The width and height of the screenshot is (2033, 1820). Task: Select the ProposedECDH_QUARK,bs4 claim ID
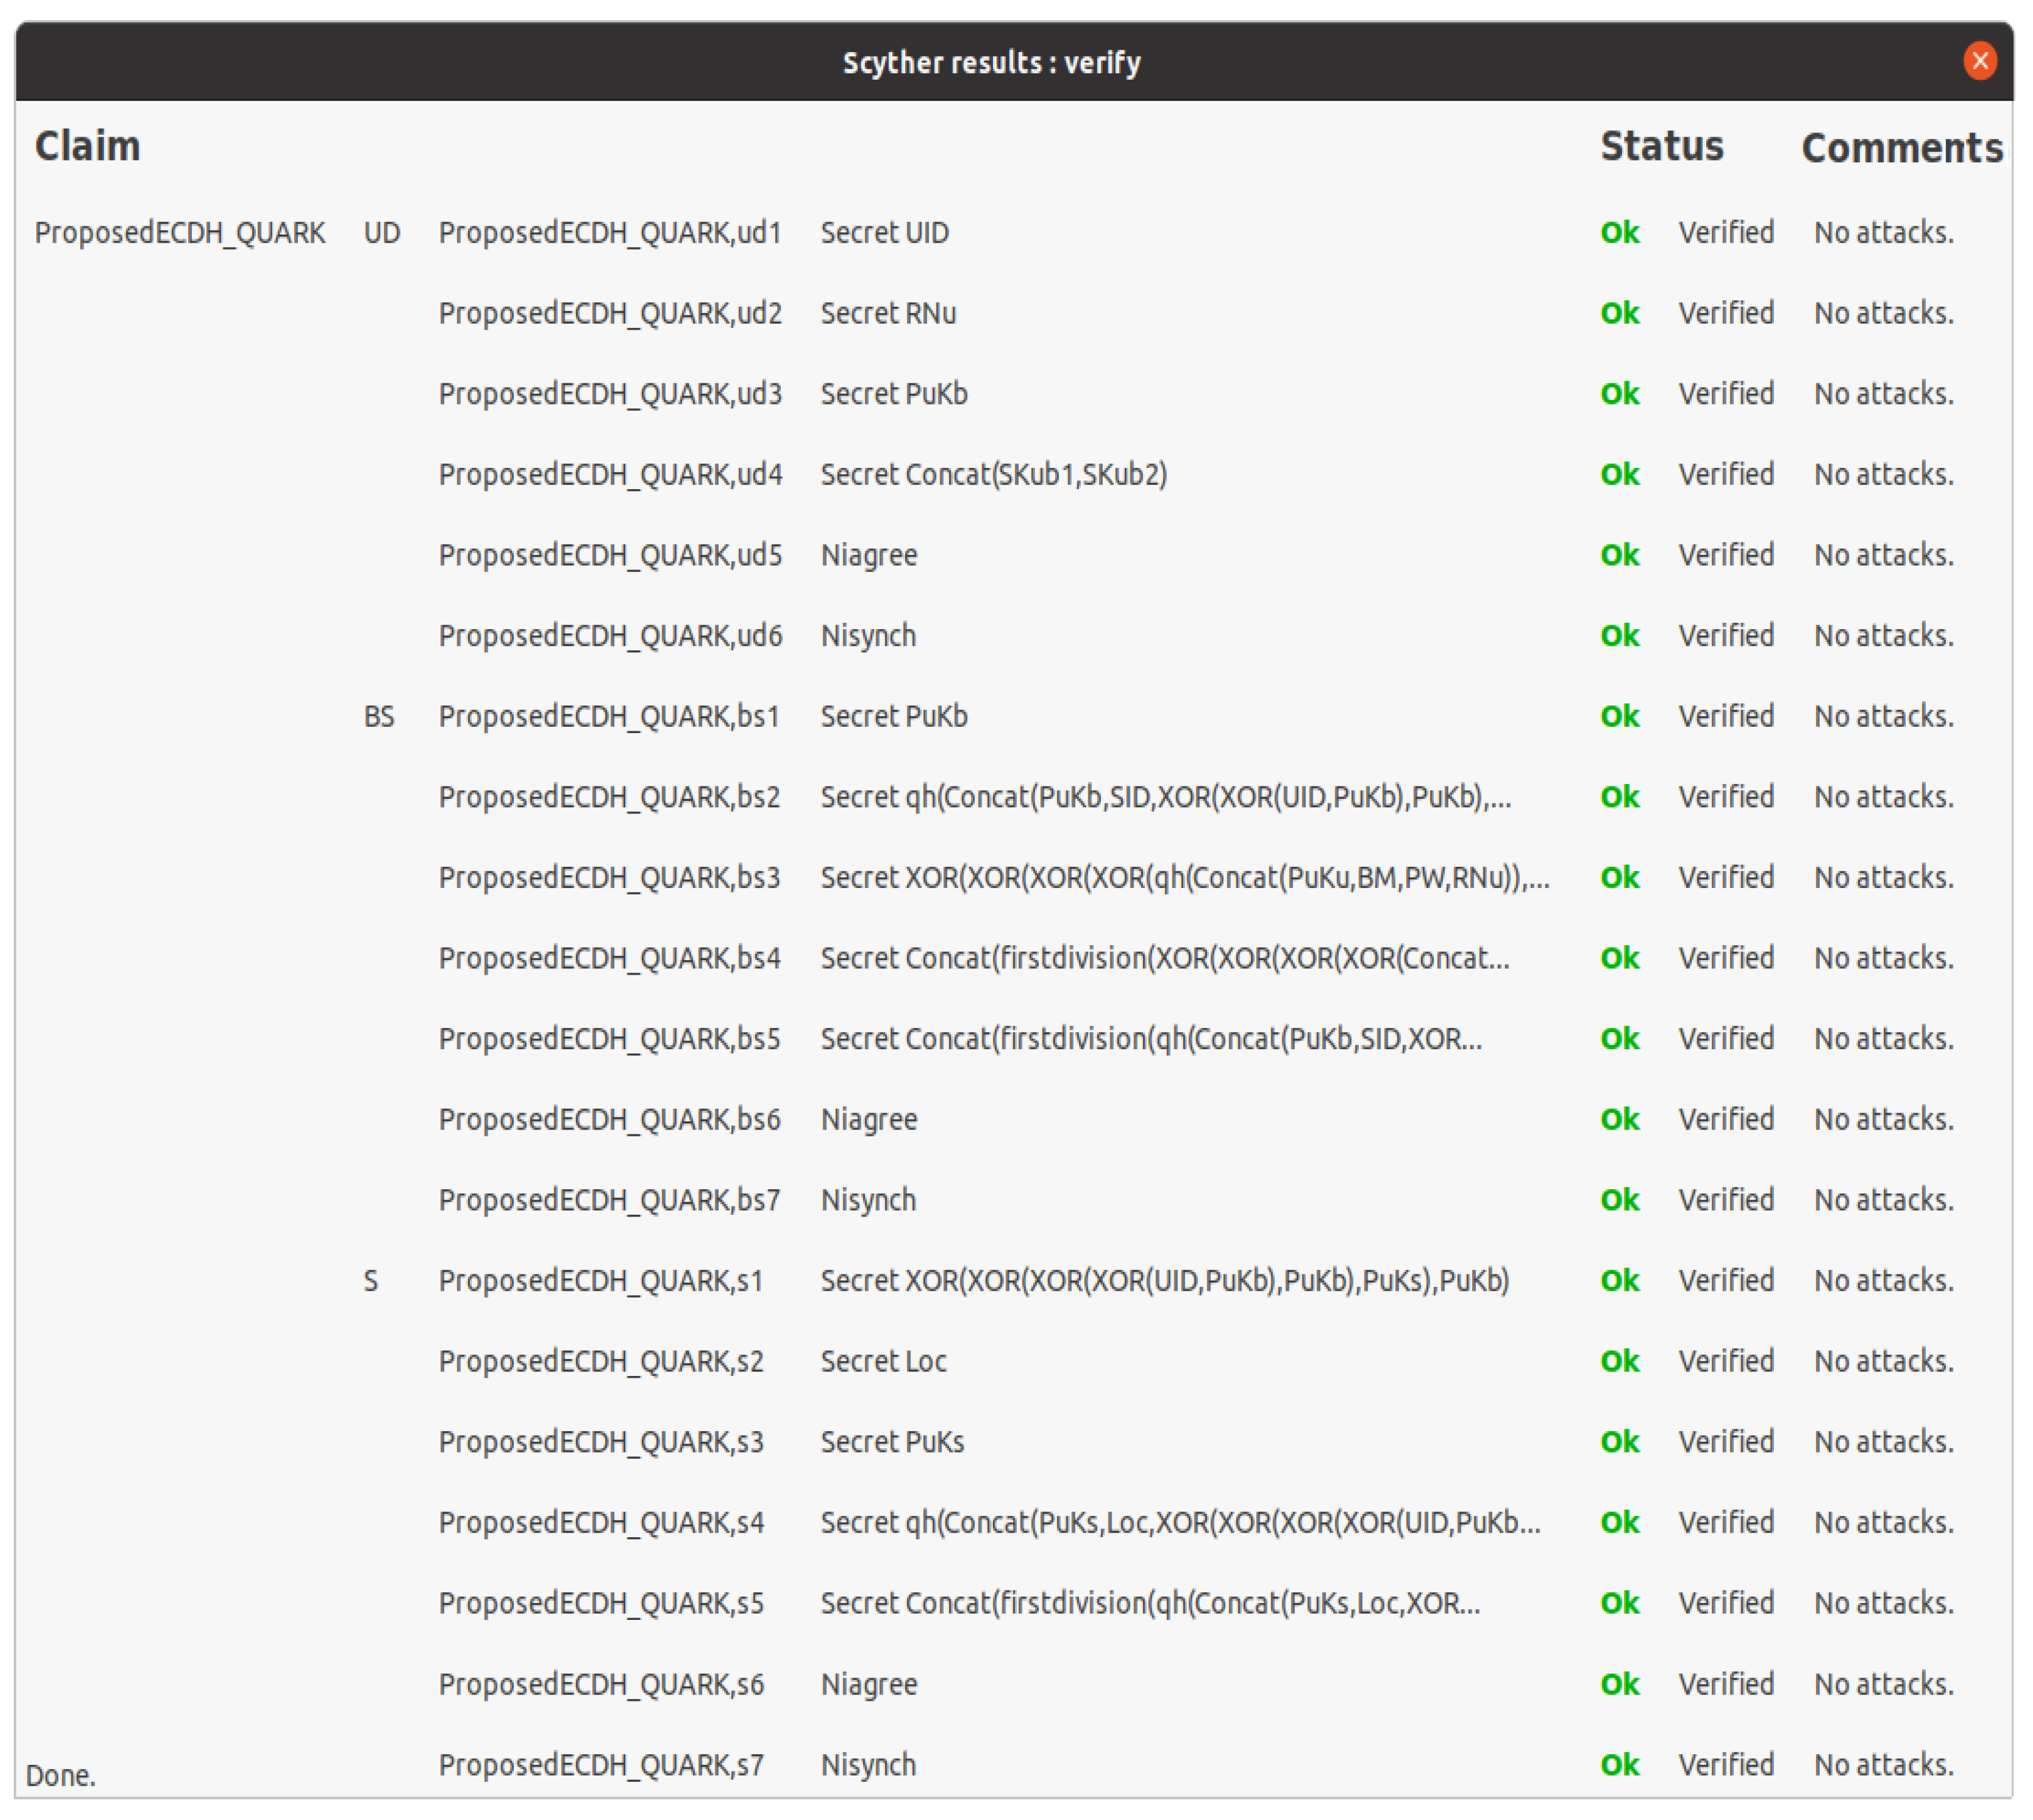pos(609,958)
